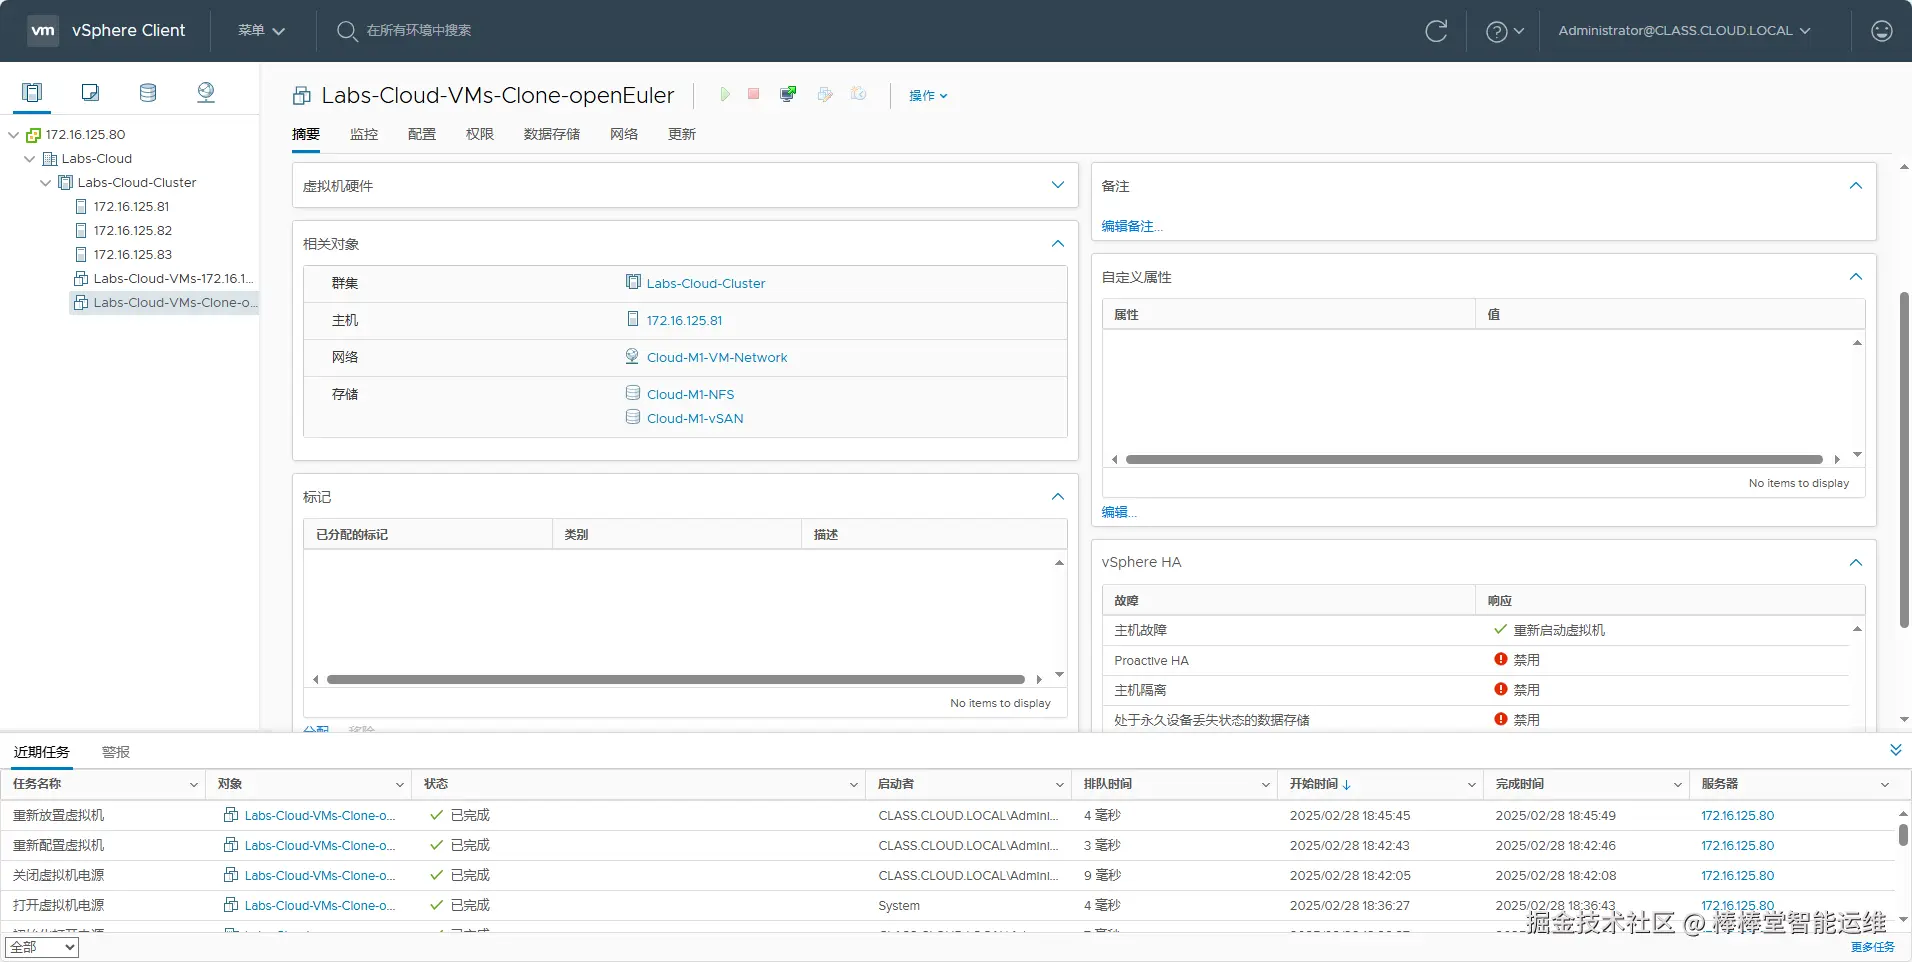Click the smiley feedback icon

[1882, 31]
